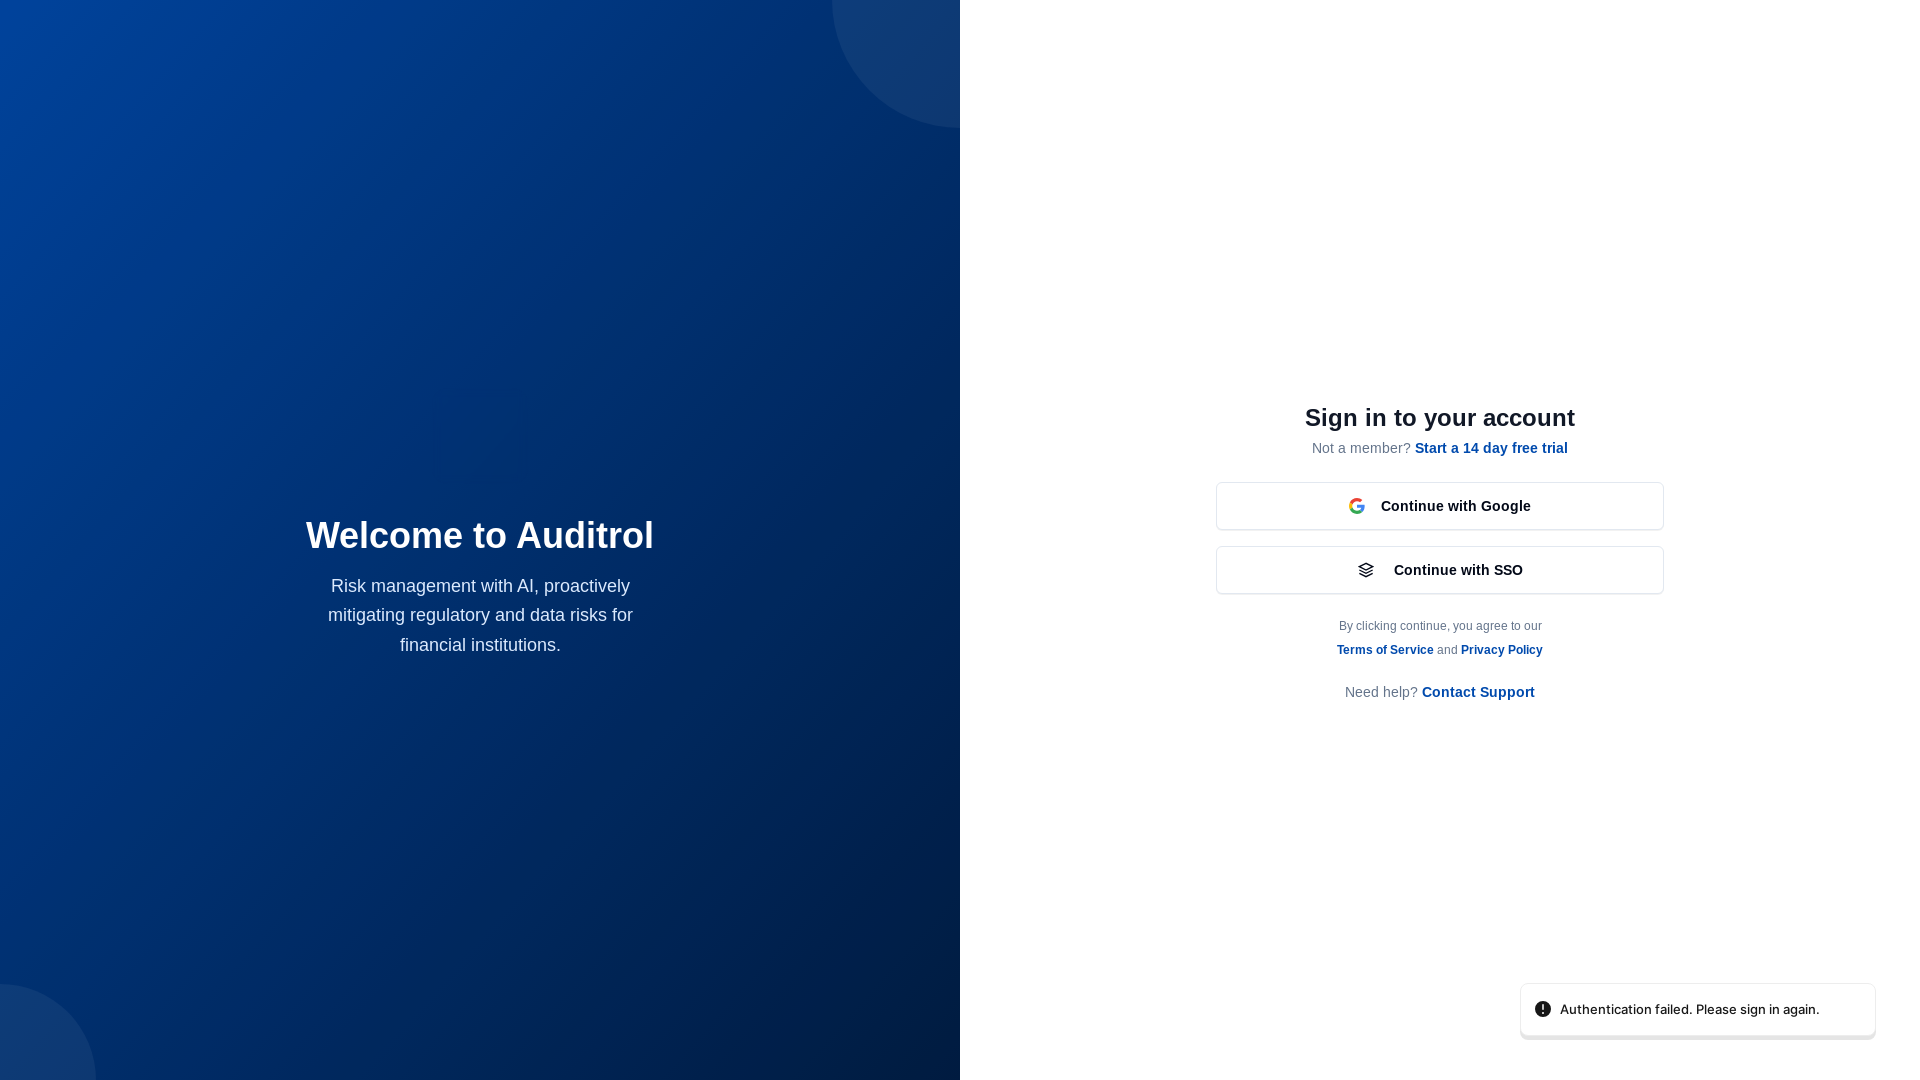Click the Continue with SSO button
The width and height of the screenshot is (1920, 1080).
1439,570
